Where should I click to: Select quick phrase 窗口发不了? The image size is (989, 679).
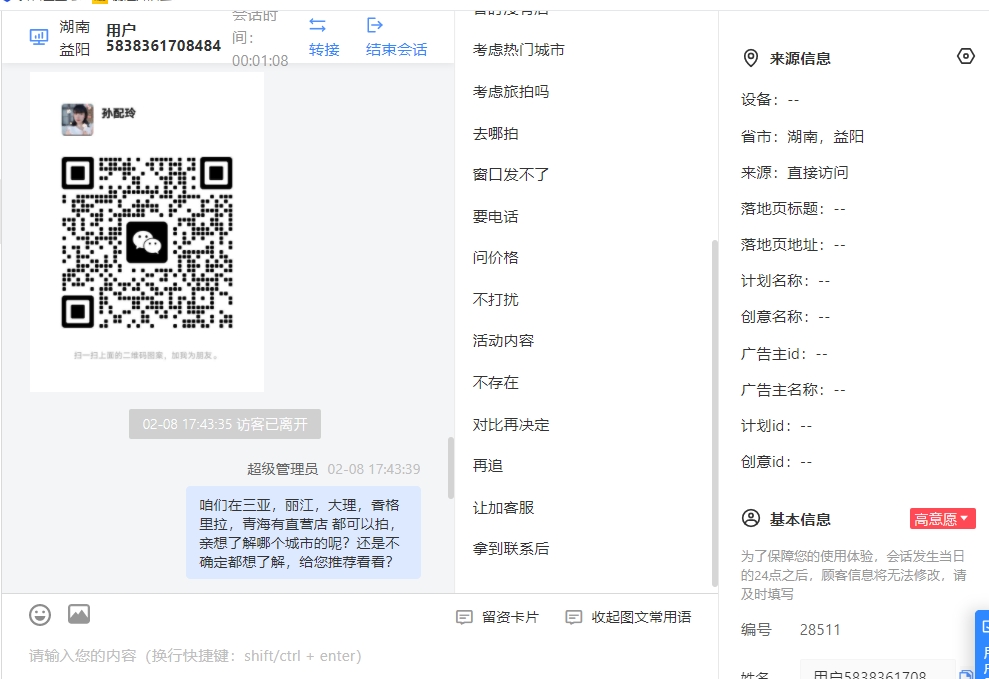point(511,175)
